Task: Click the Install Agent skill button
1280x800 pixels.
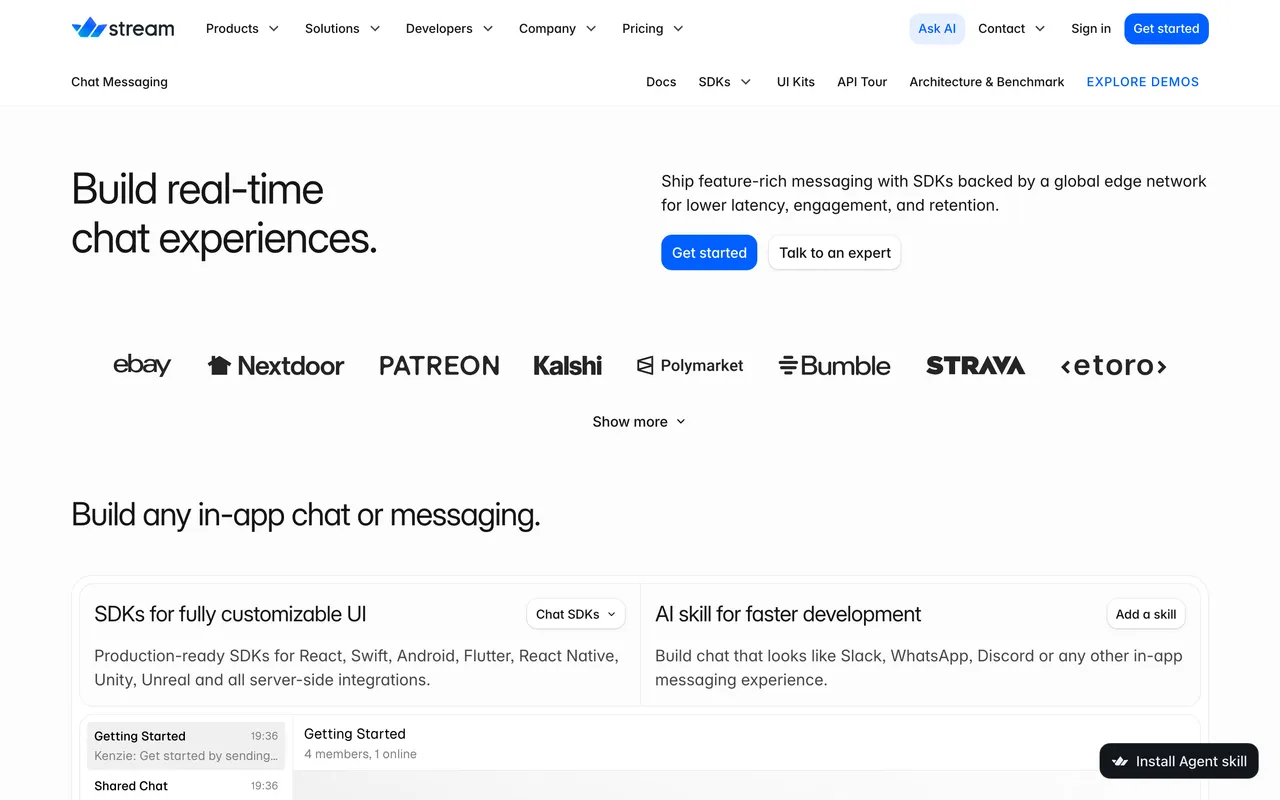Action: tap(1179, 761)
